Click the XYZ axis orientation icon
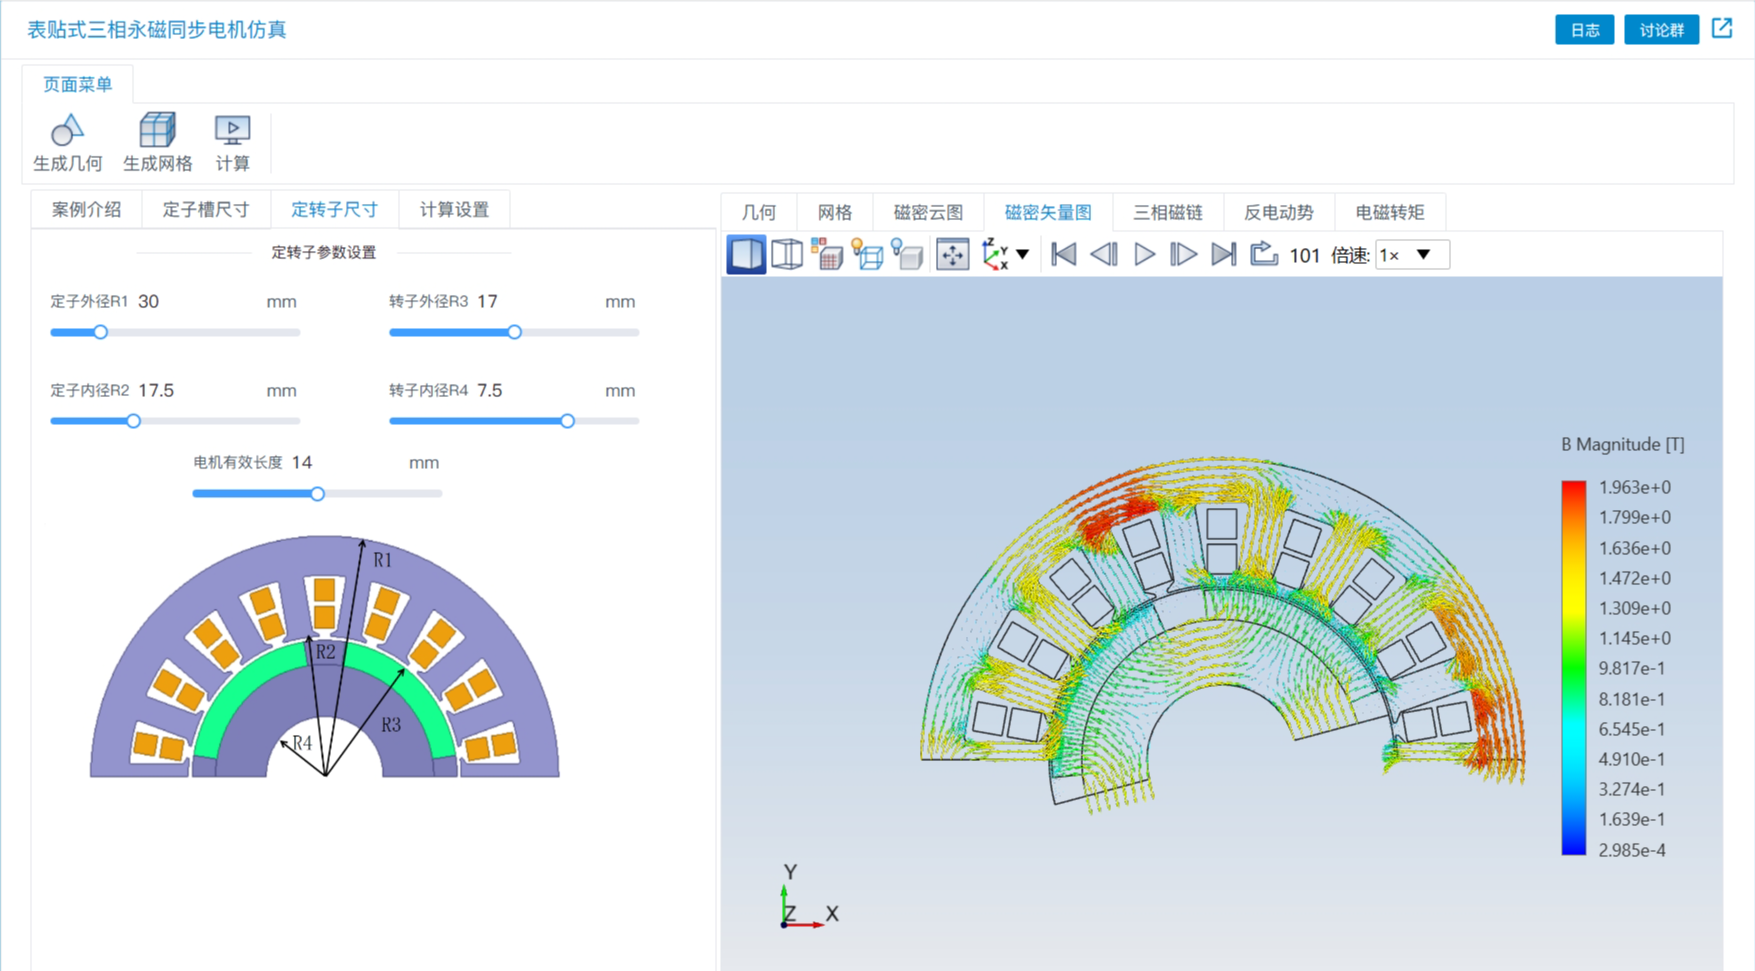 995,255
